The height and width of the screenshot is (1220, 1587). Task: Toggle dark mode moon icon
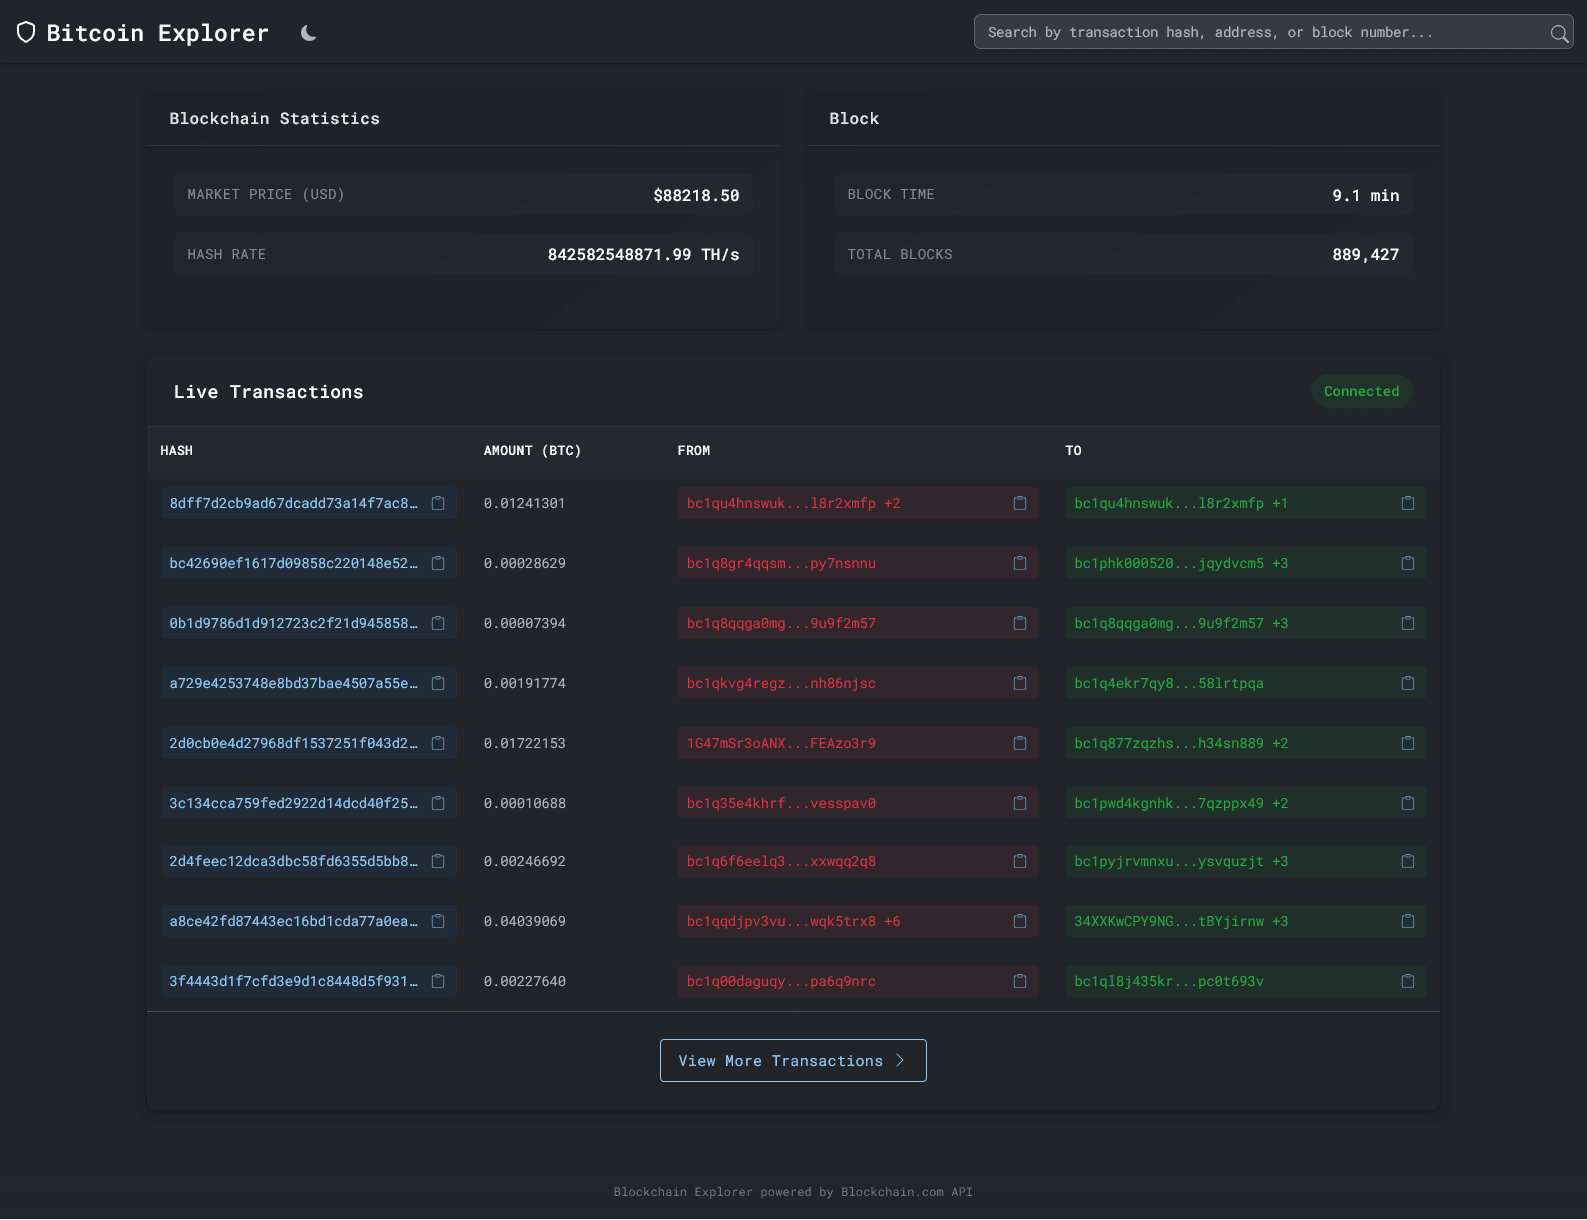(309, 33)
